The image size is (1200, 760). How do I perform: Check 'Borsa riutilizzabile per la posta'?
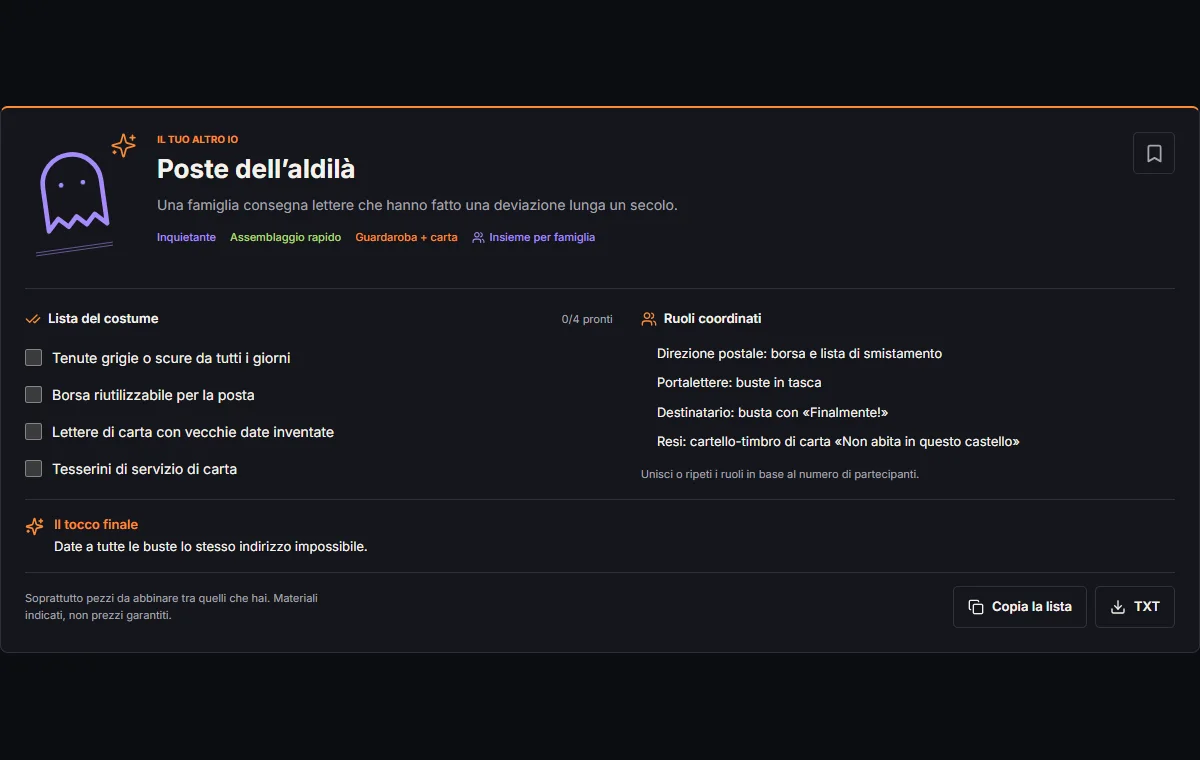click(34, 394)
